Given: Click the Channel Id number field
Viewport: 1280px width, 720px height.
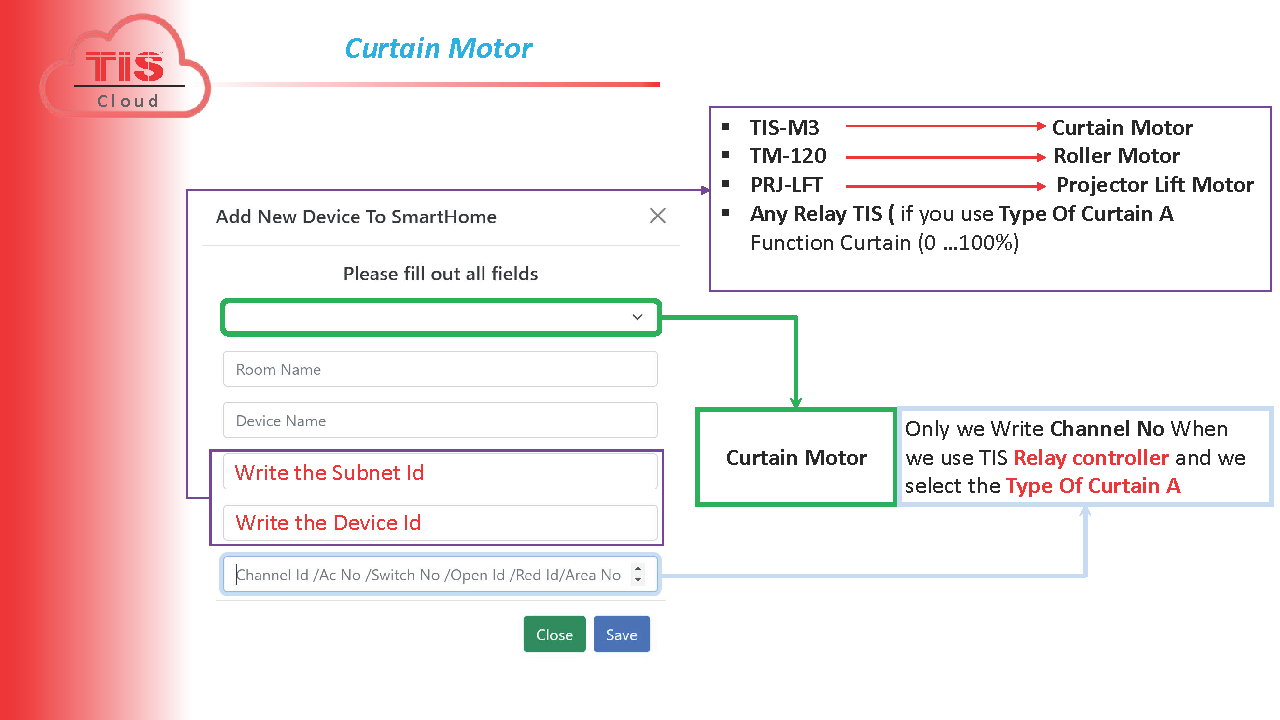Looking at the screenshot, I should click(x=440, y=575).
